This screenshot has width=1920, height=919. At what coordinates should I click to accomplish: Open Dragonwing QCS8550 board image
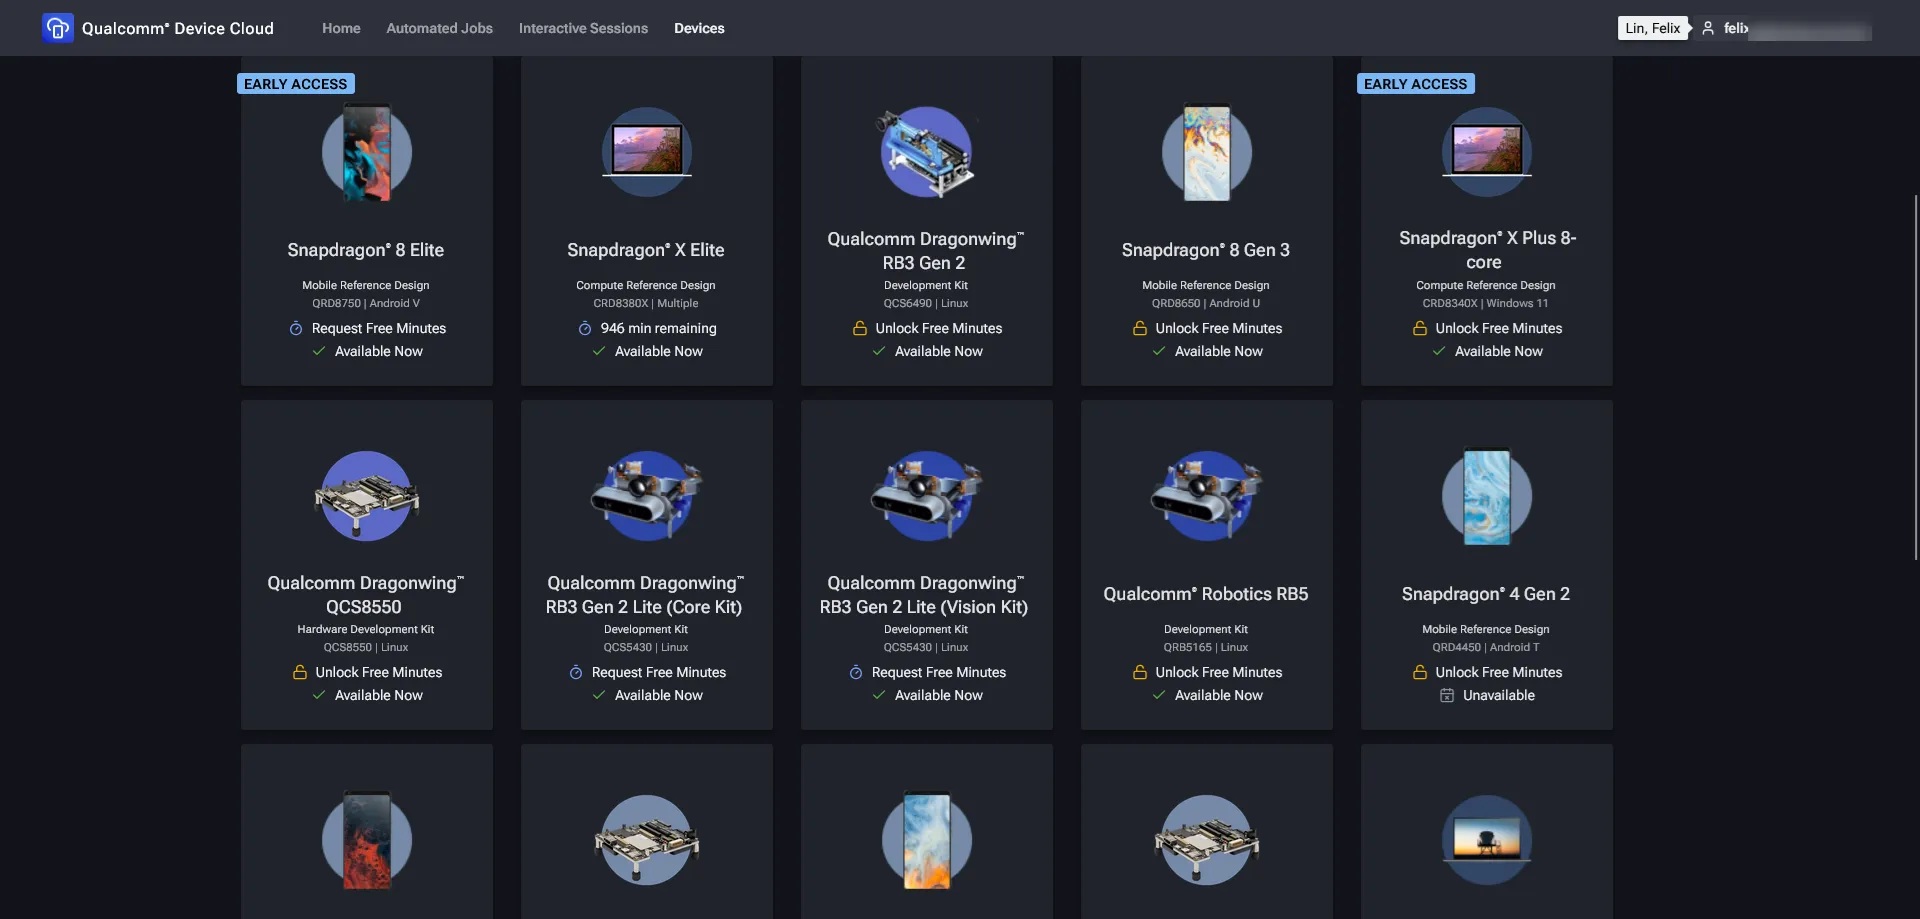tap(367, 496)
